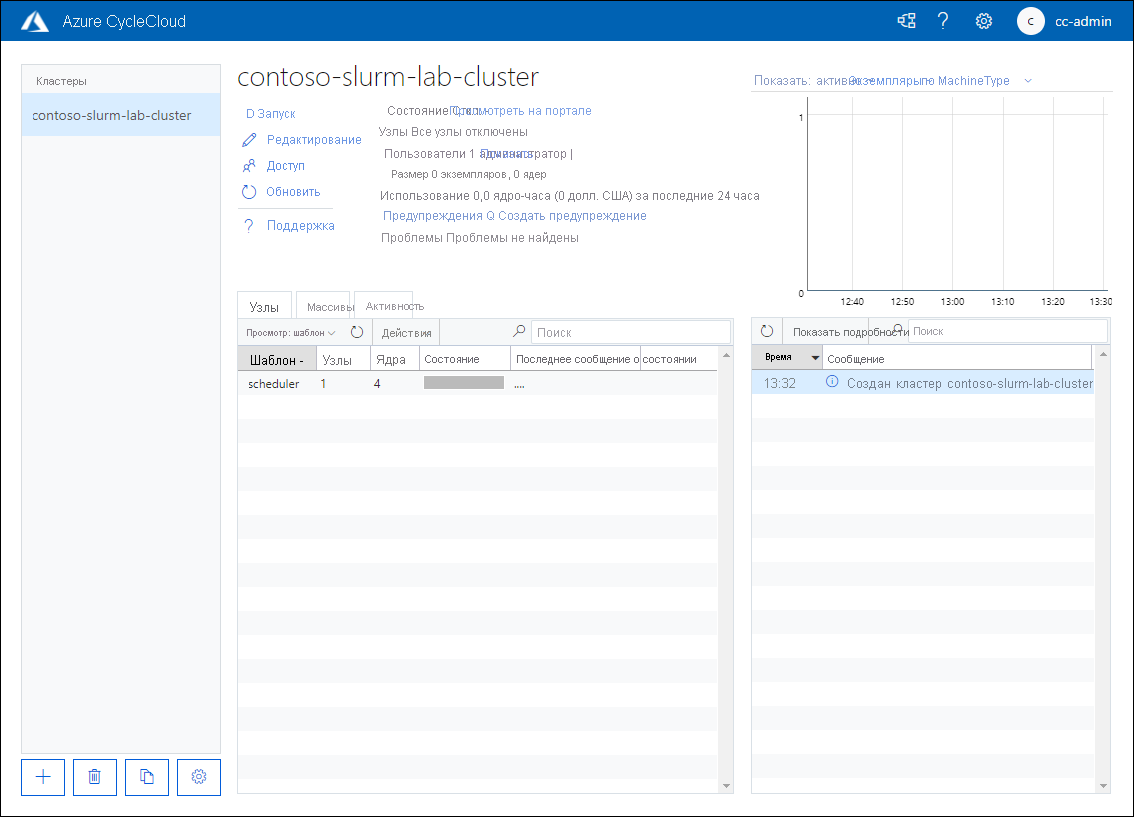
Task: Click the info icon next to the cluster-created message
Action: (831, 383)
